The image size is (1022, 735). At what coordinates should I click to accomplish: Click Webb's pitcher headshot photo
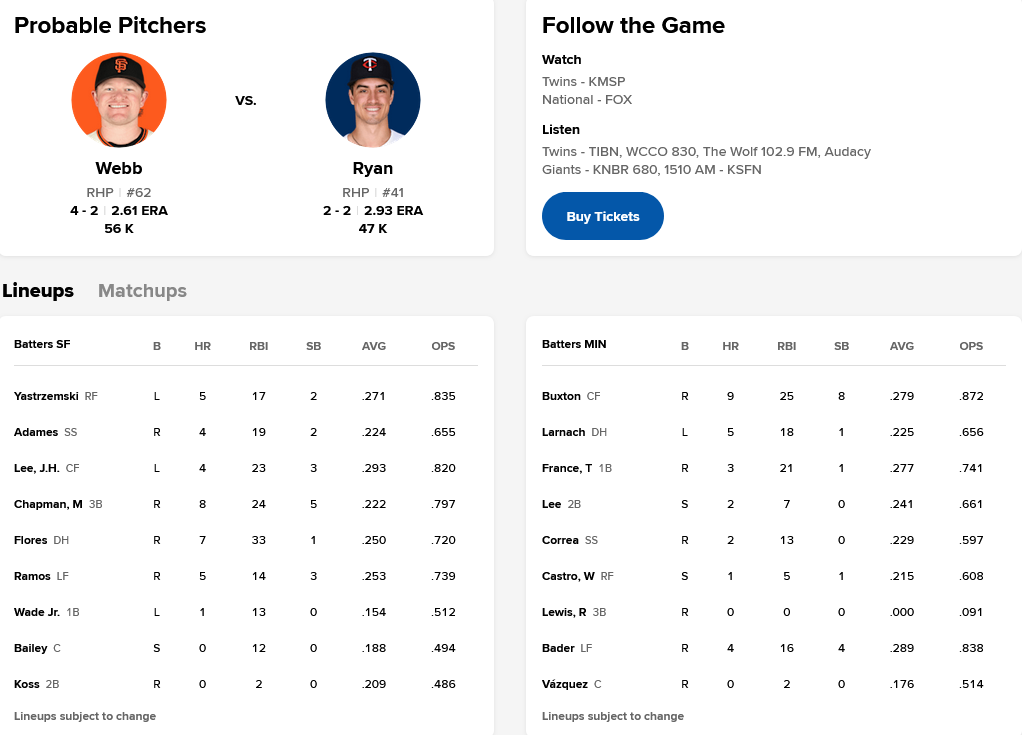119,100
